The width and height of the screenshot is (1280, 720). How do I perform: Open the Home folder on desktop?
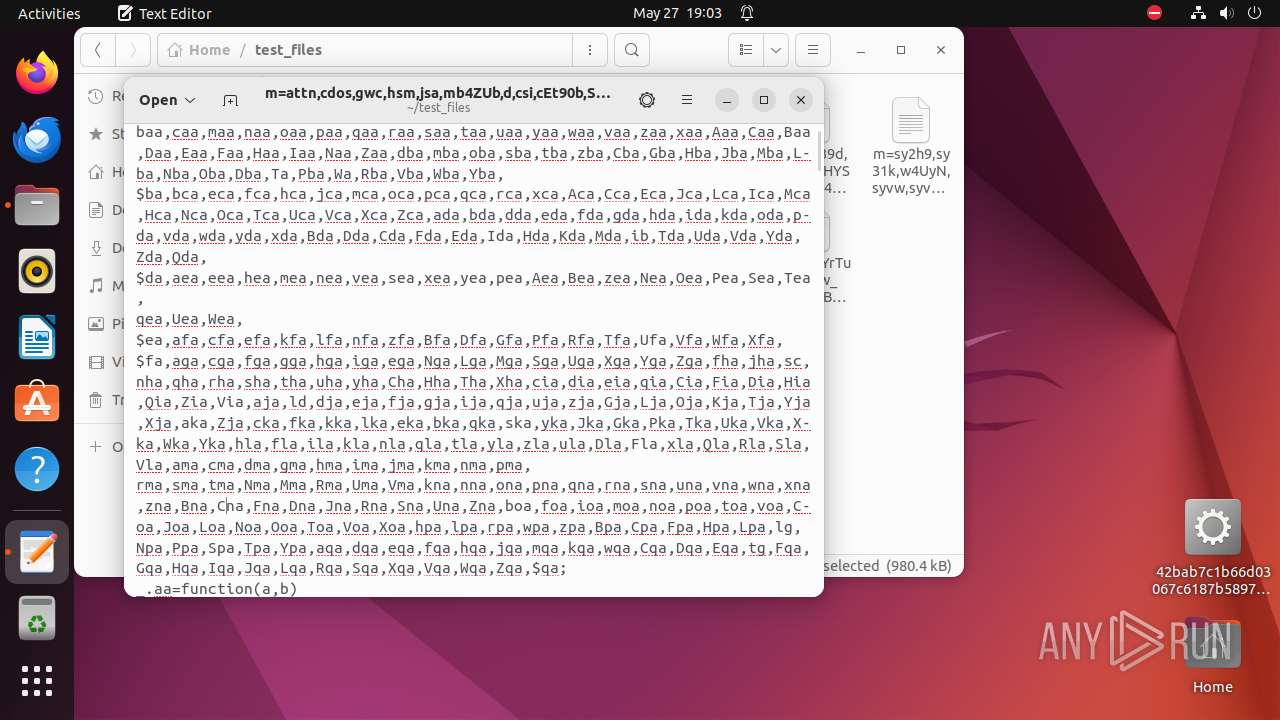[x=1212, y=655]
